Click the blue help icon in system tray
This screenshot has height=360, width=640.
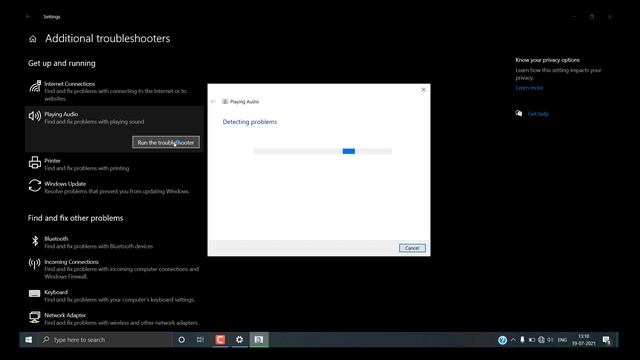pyautogui.click(x=502, y=340)
